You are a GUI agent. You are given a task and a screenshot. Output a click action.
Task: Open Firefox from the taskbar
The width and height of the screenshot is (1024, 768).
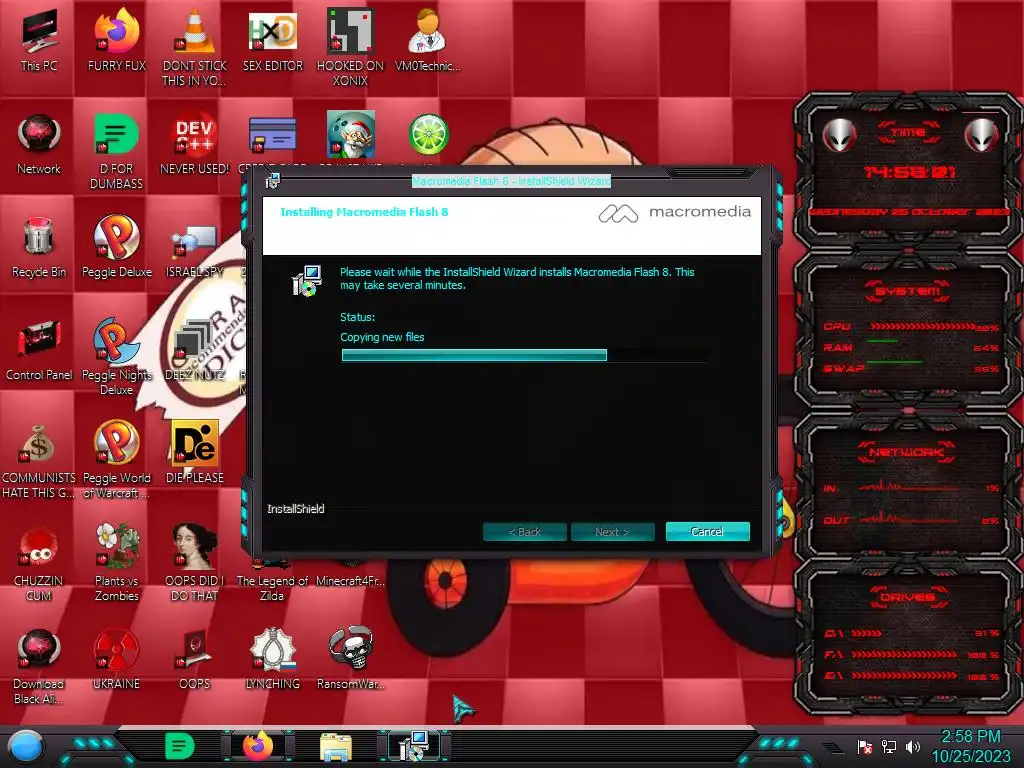(258, 746)
